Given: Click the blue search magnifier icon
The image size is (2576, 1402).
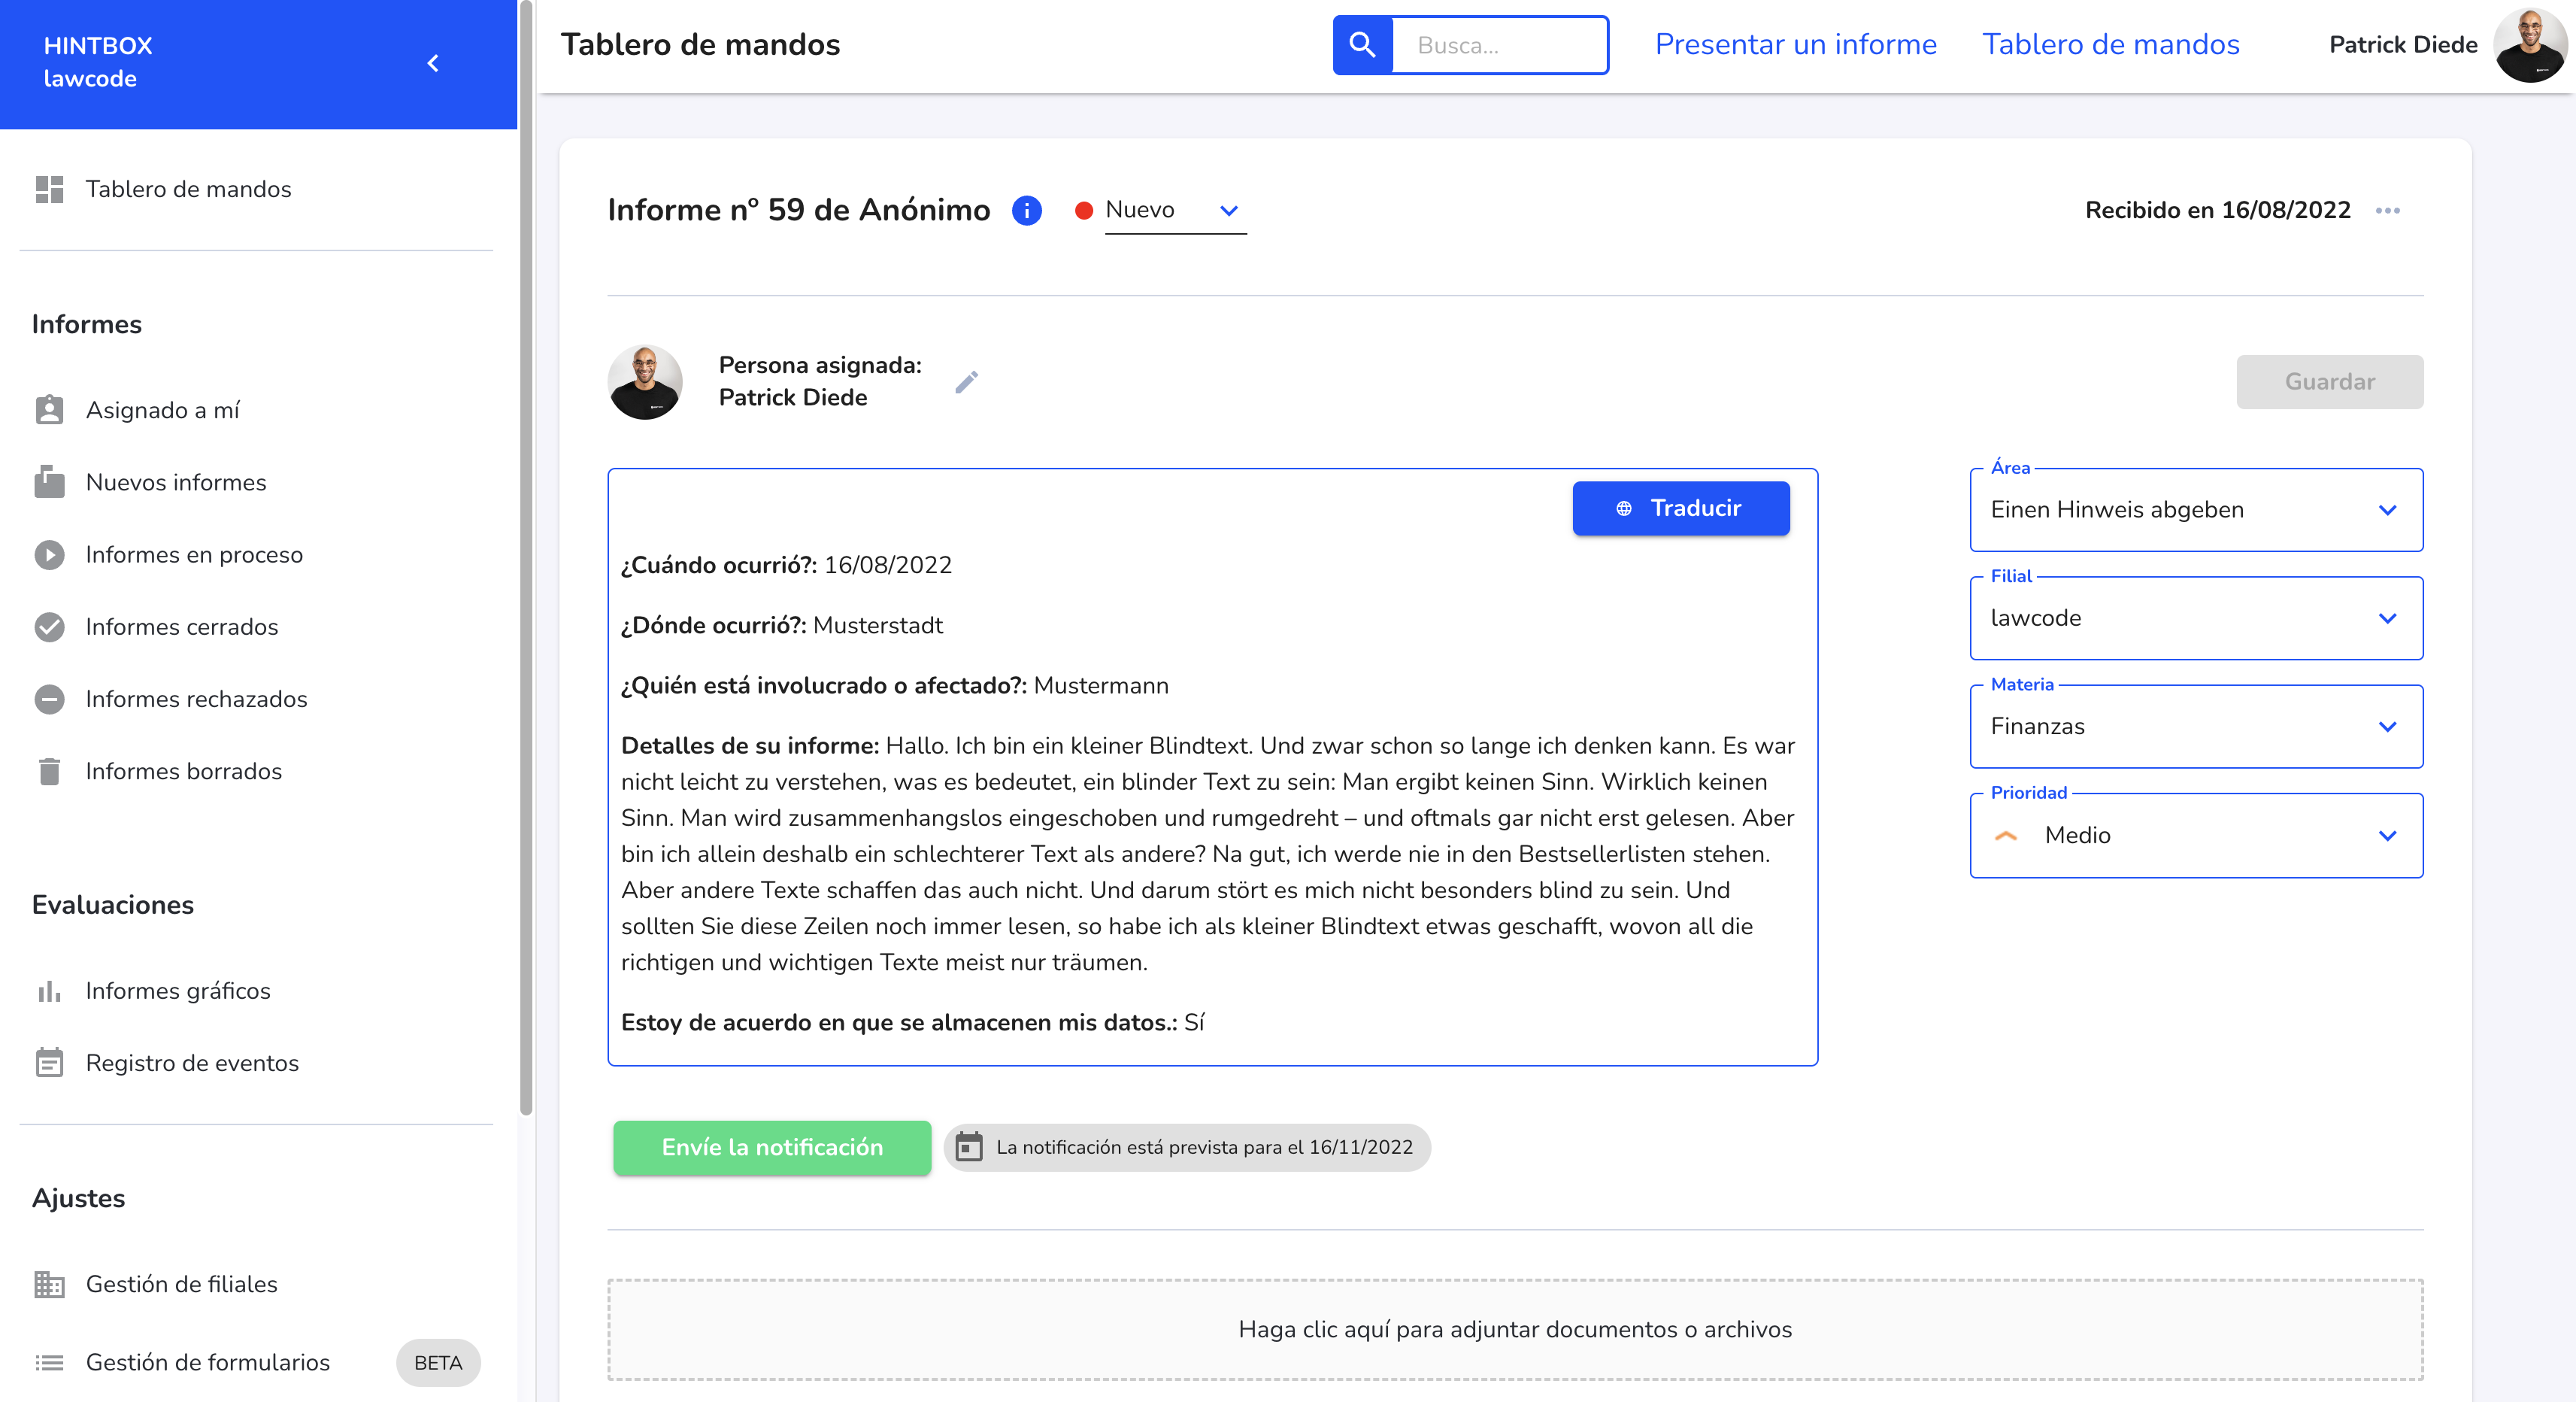Looking at the screenshot, I should (1362, 45).
